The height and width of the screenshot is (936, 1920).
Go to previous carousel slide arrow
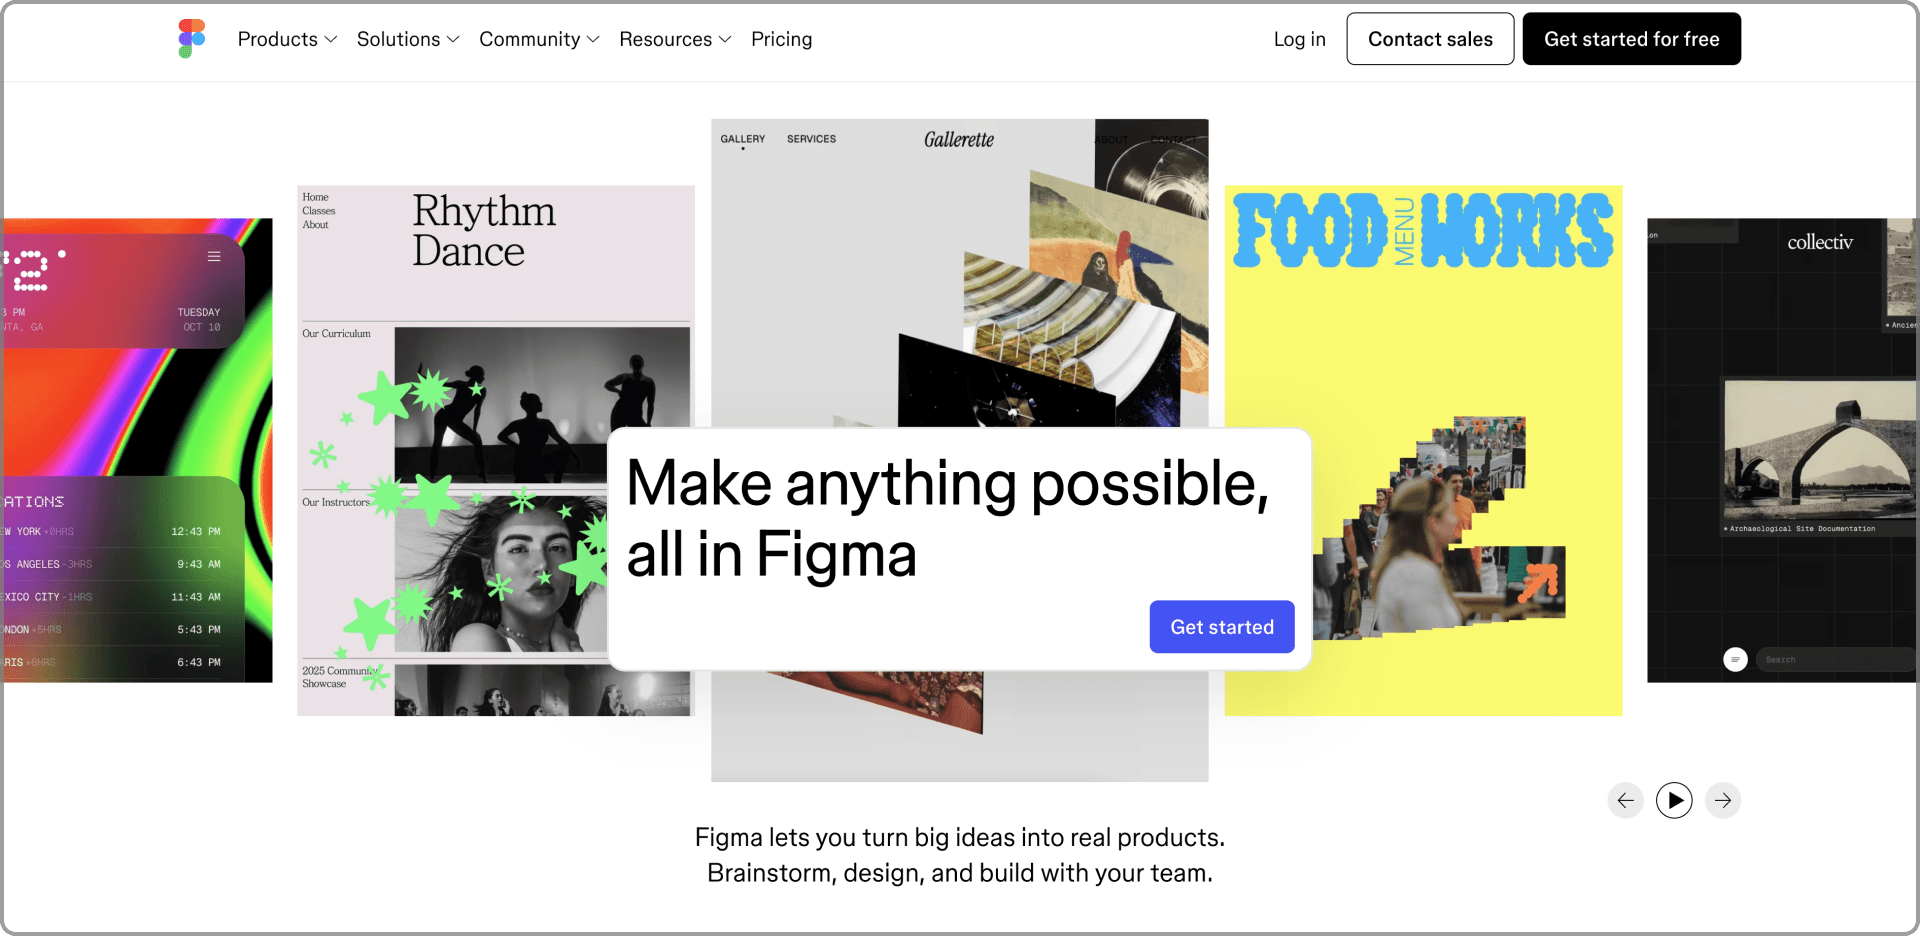[x=1625, y=800]
